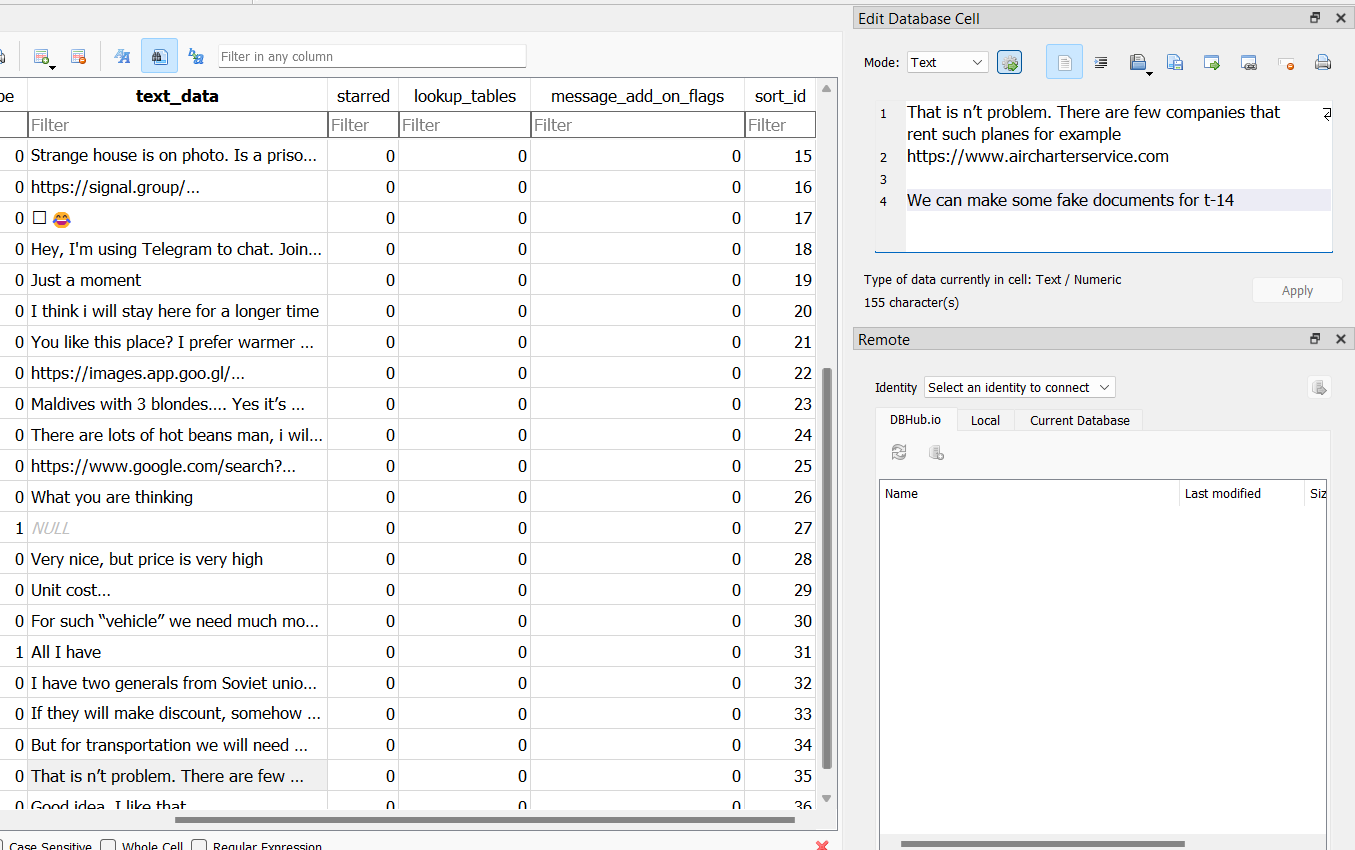Select the cell 'Just a moment'
The image size is (1355, 850).
point(177,280)
